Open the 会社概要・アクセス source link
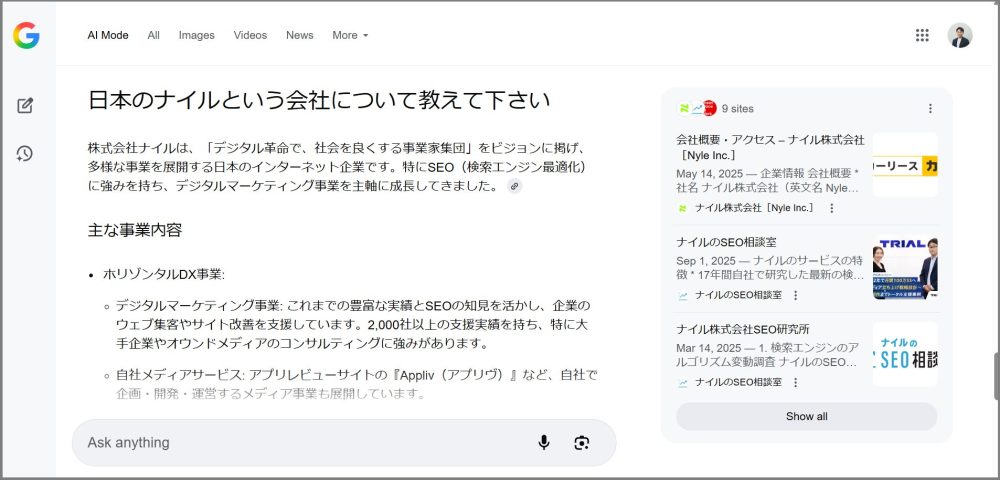The width and height of the screenshot is (1000, 480). click(770, 147)
